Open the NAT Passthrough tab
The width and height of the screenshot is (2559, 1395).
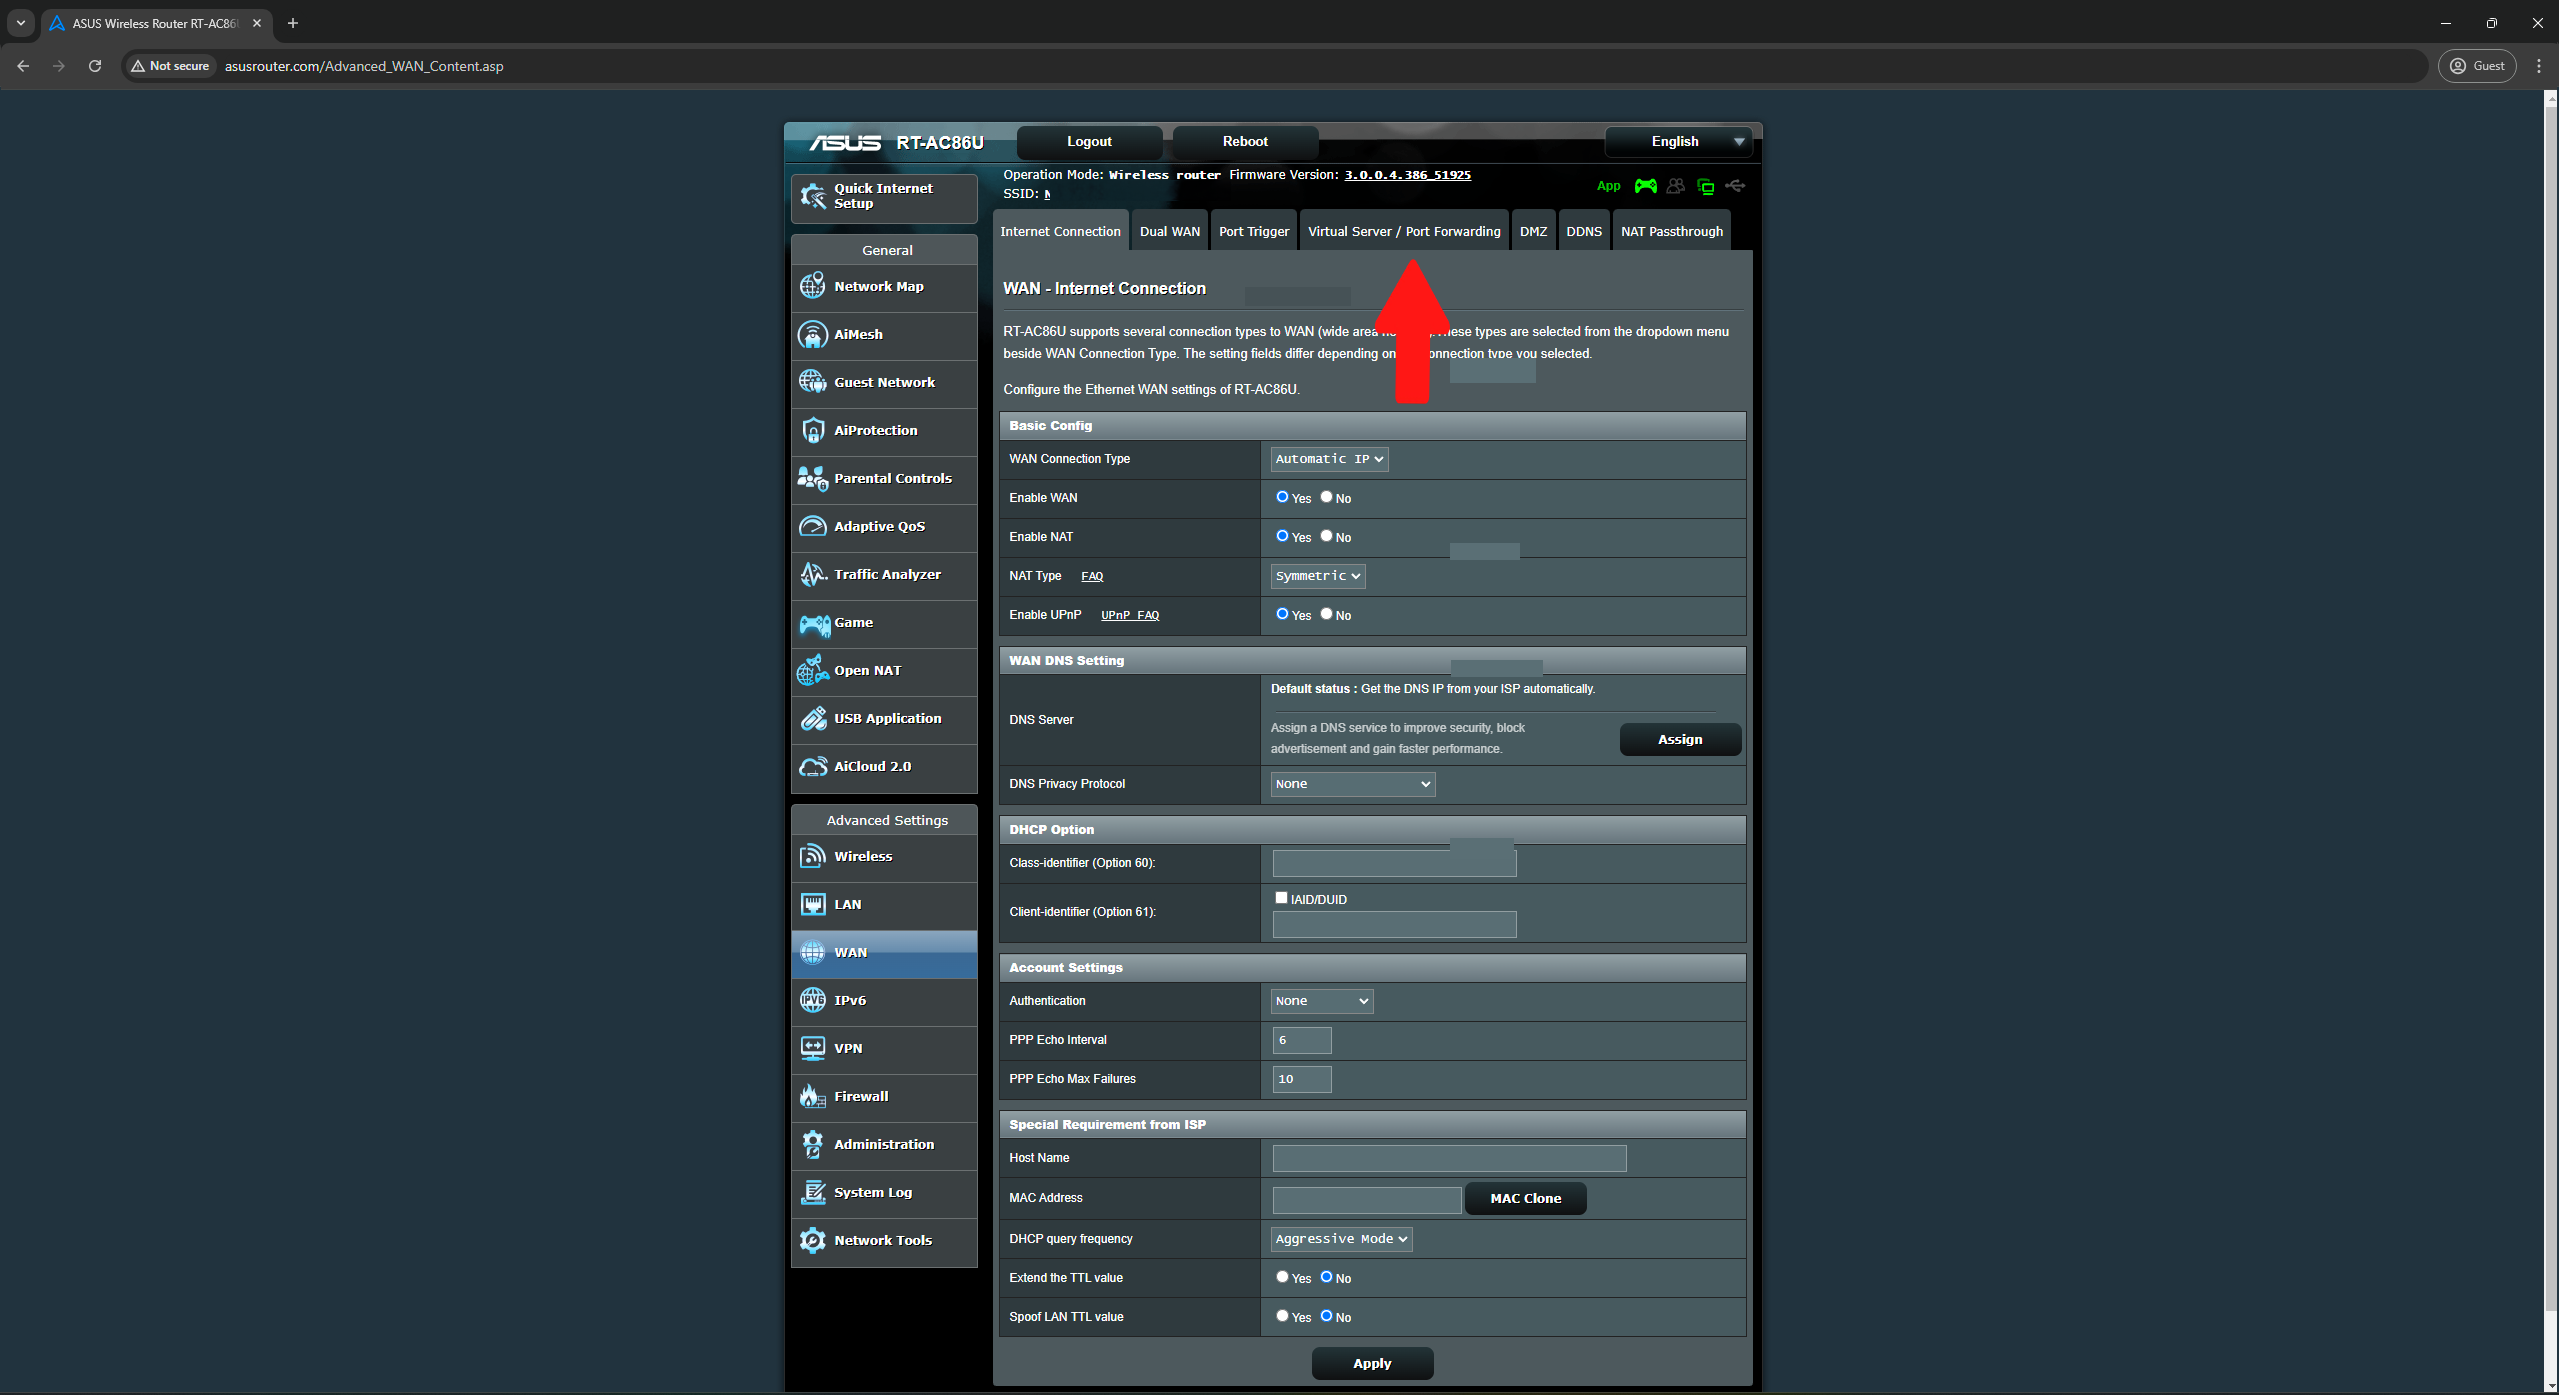[x=1672, y=231]
